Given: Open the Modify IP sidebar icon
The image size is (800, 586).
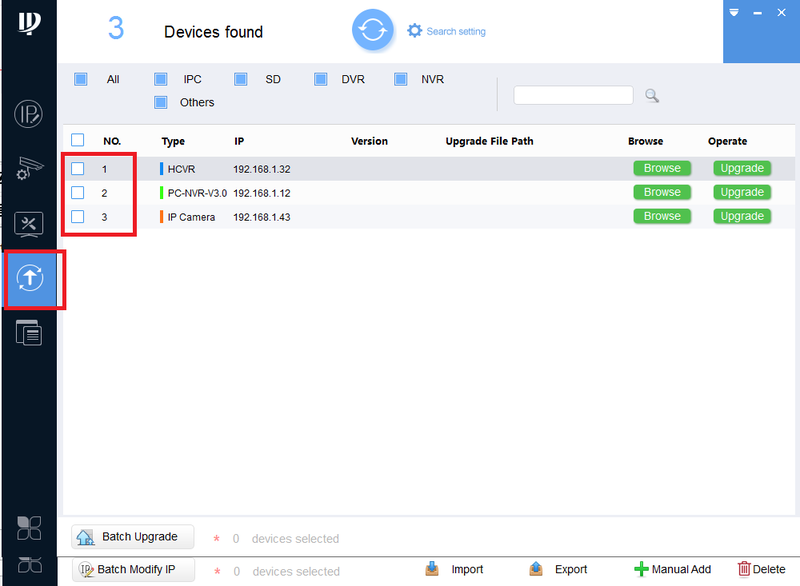Looking at the screenshot, I should (29, 114).
